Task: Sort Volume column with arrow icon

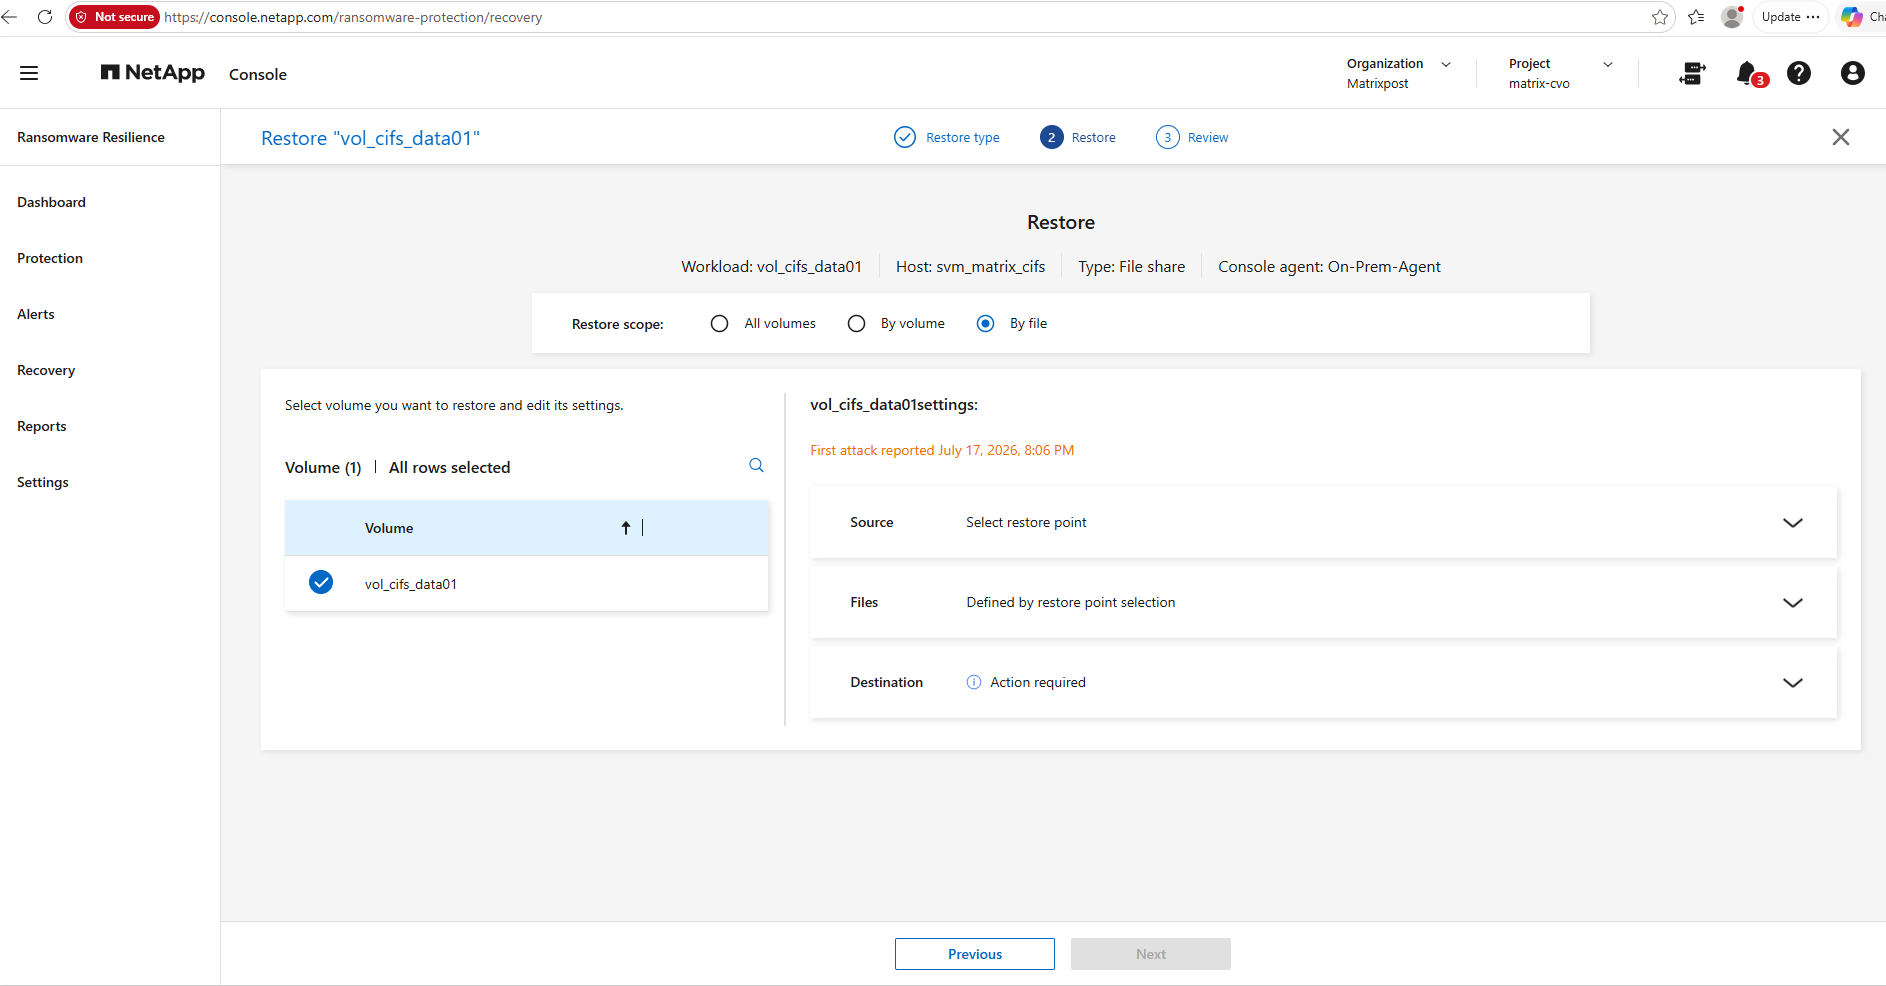Action: click(626, 528)
